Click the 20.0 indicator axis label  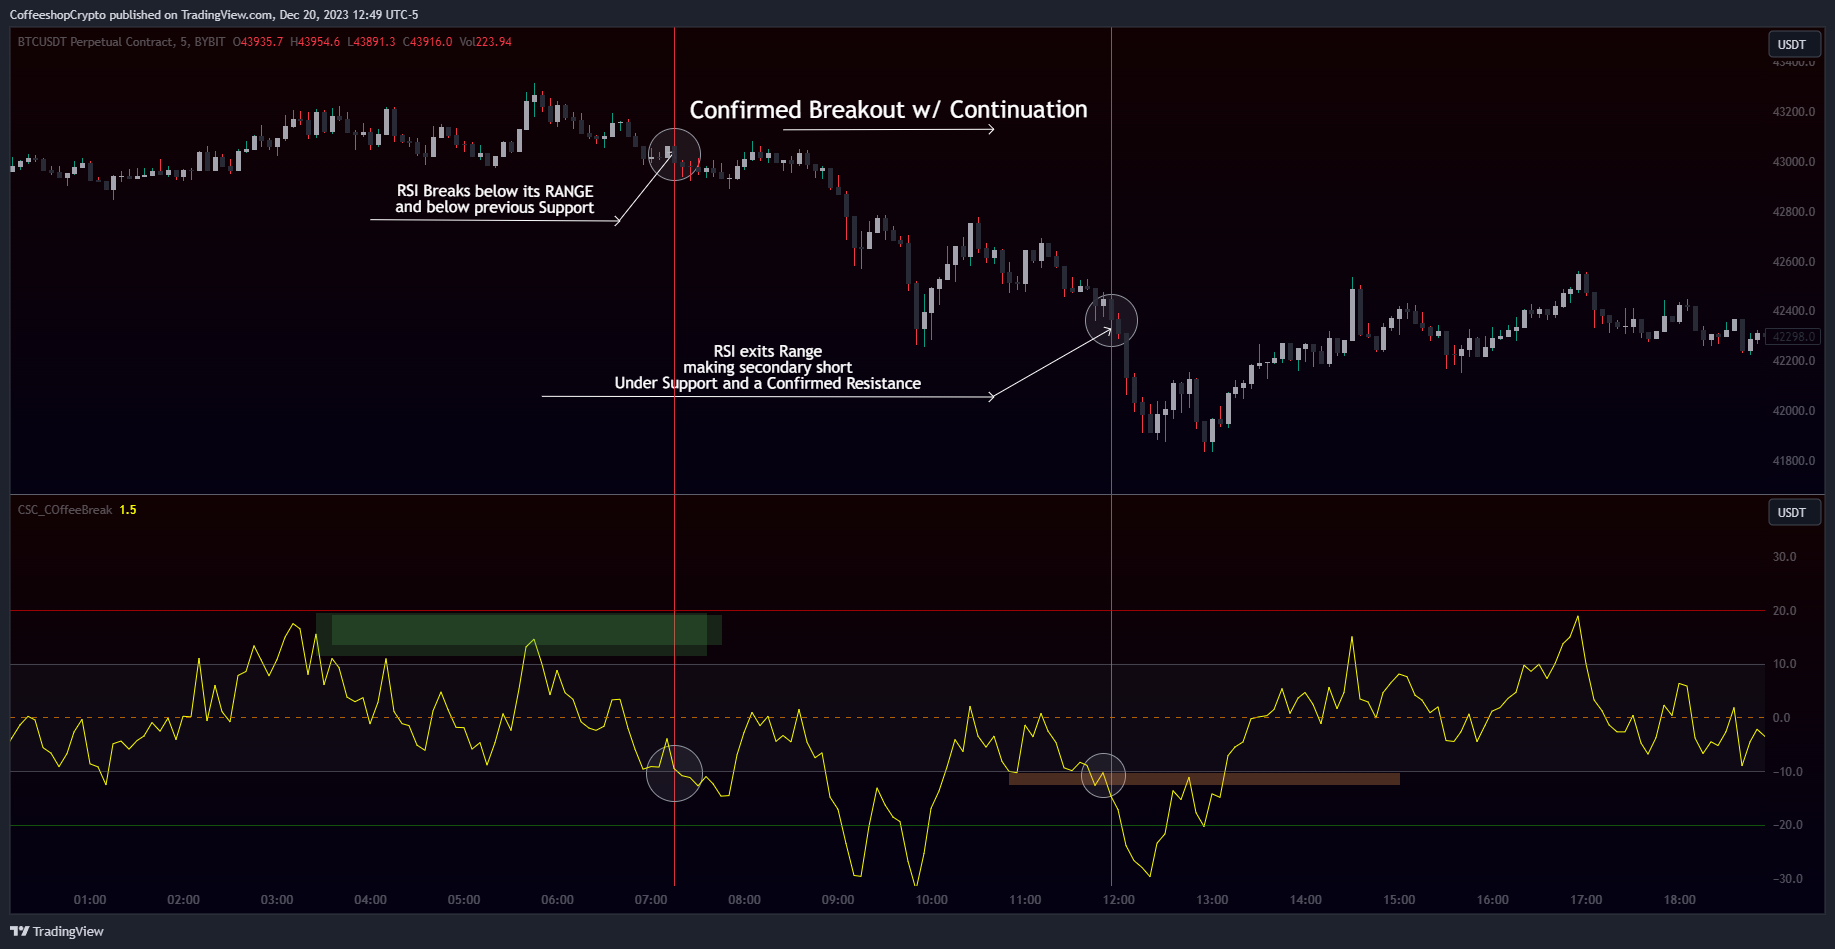point(1785,611)
